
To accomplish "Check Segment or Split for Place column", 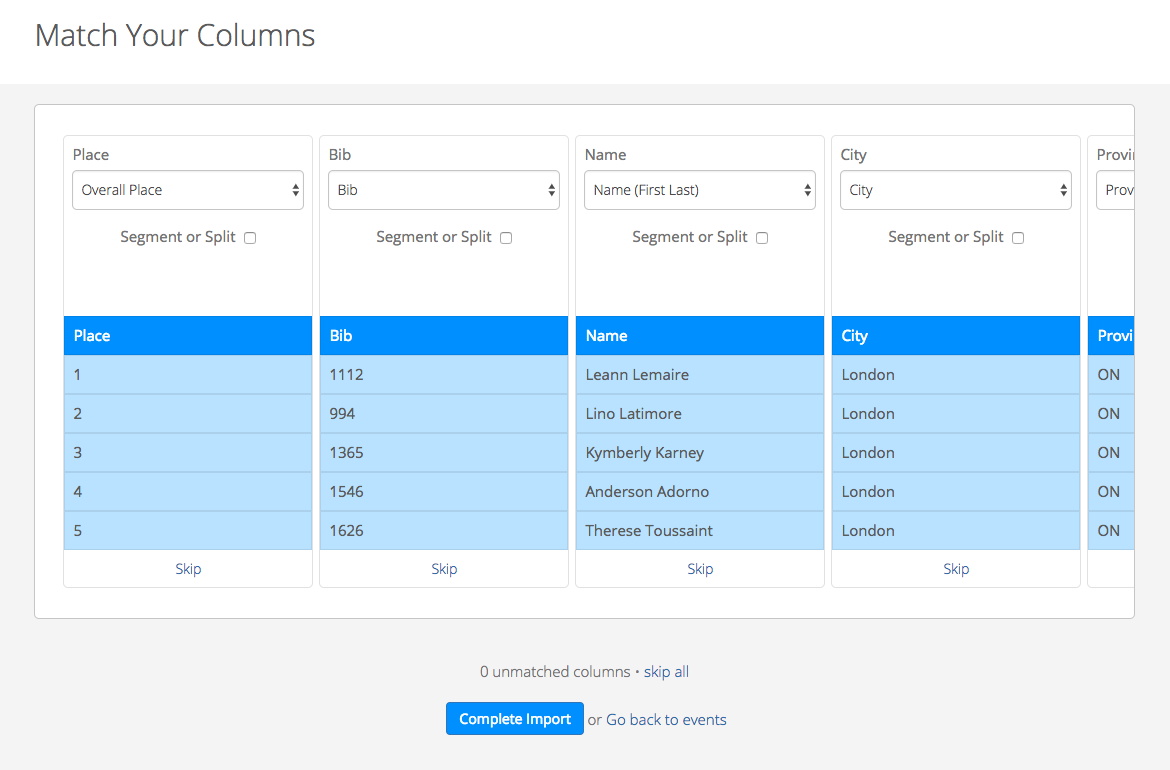I will (250, 238).
